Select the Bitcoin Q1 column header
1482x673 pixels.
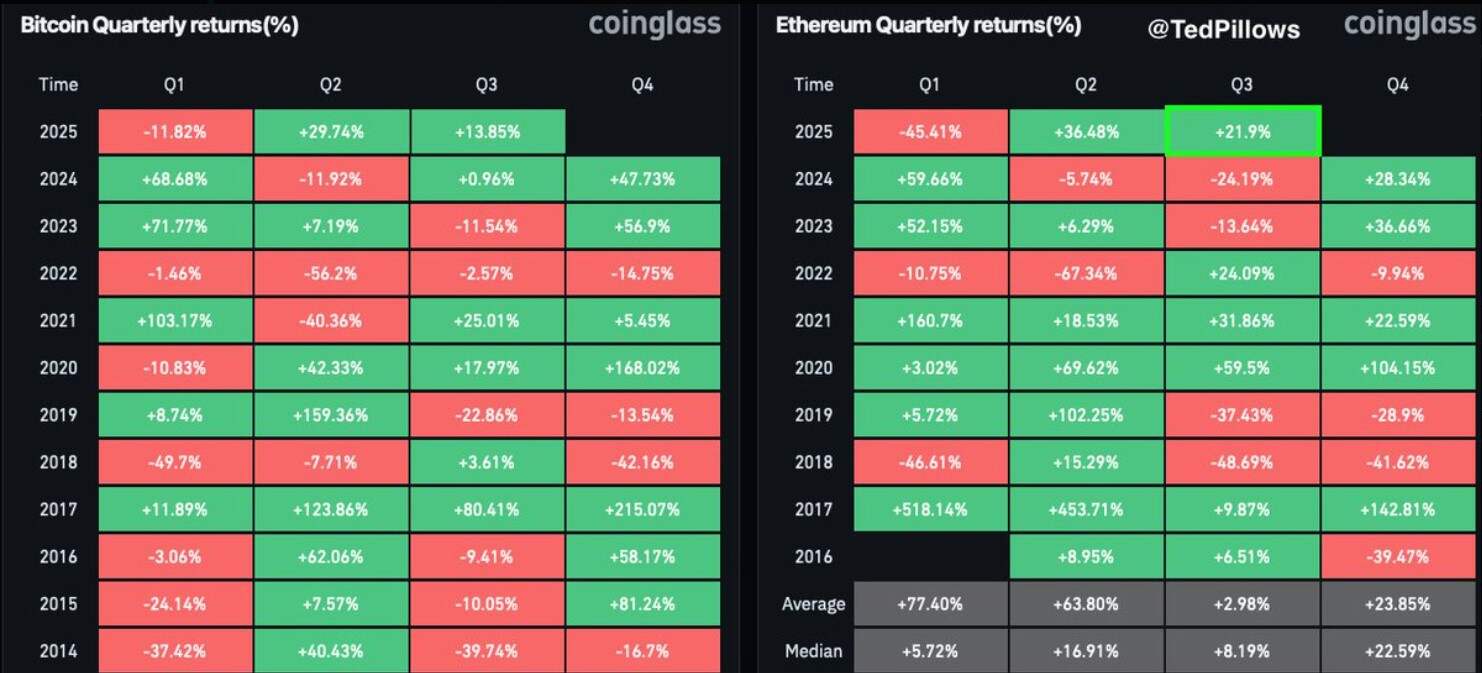pos(174,85)
